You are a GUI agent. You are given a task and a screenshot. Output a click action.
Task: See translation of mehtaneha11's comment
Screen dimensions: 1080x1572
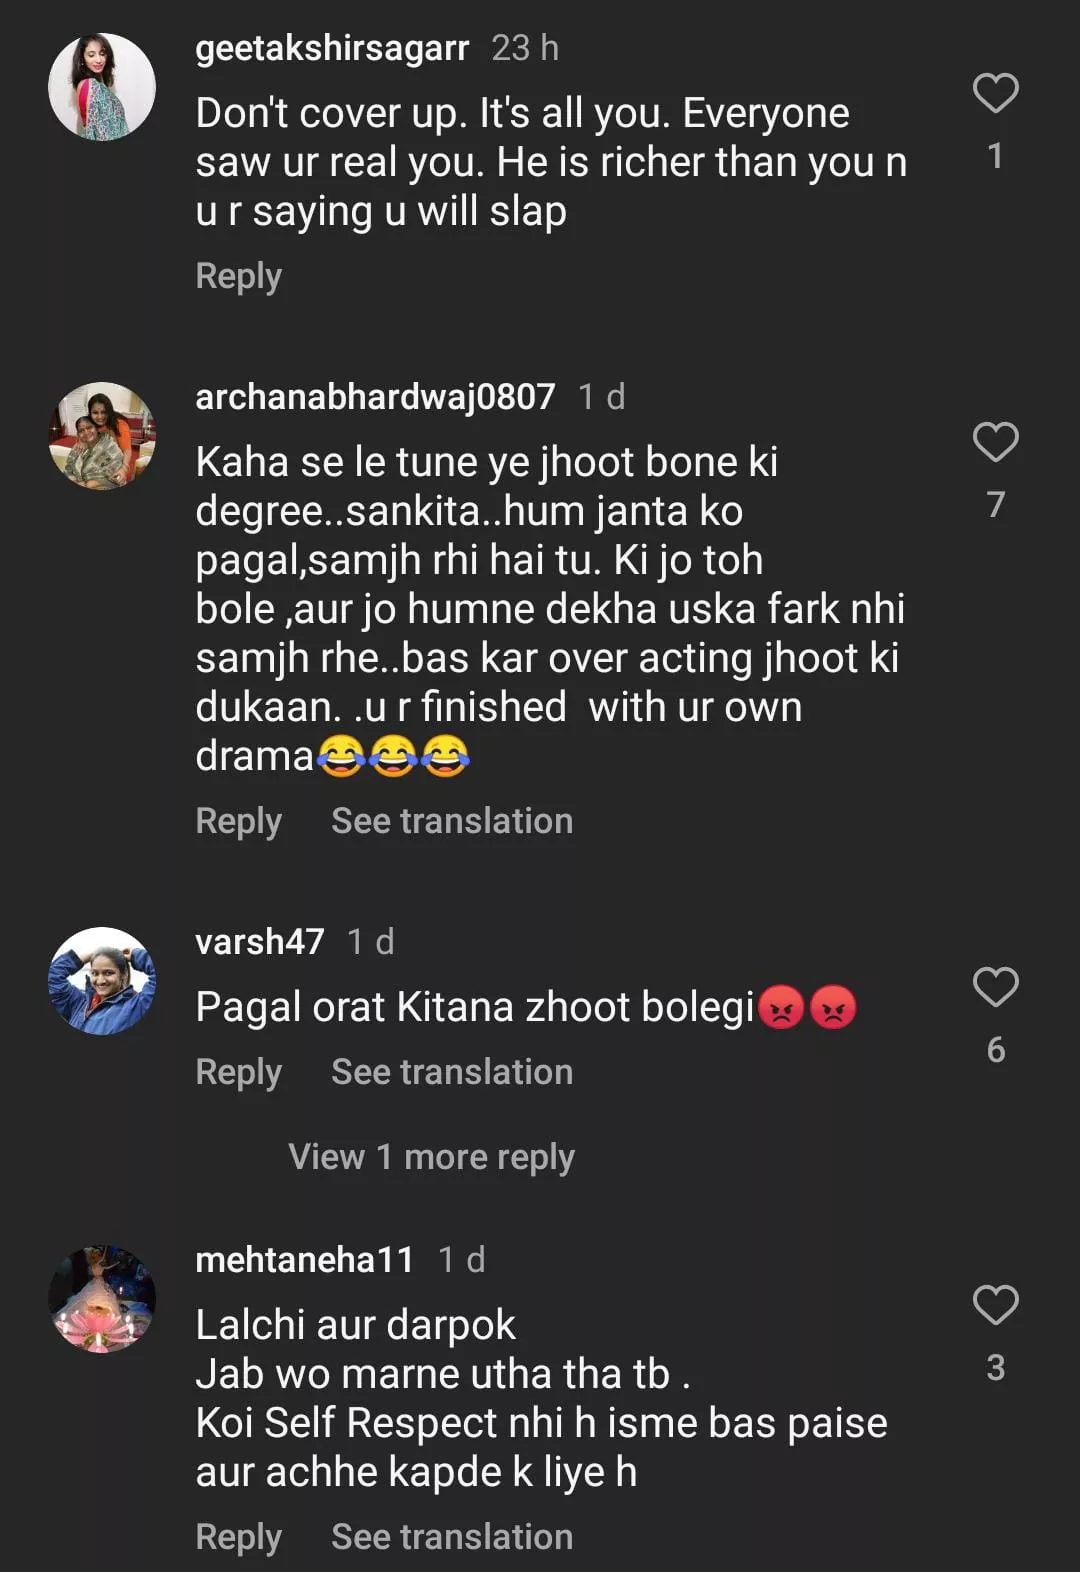point(452,1537)
